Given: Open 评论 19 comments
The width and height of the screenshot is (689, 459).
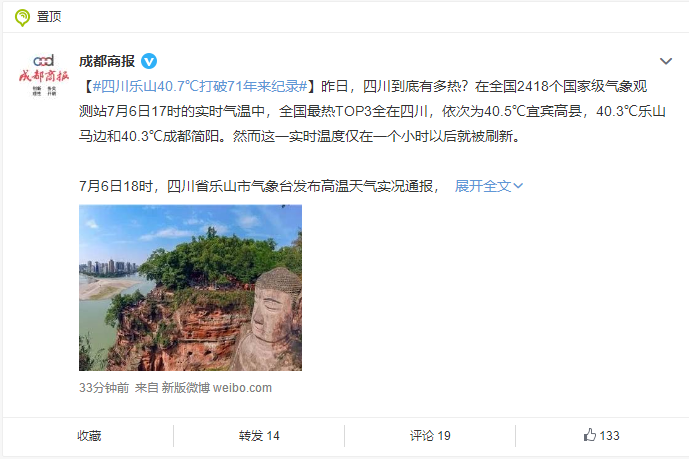Looking at the screenshot, I should pyautogui.click(x=430, y=436).
